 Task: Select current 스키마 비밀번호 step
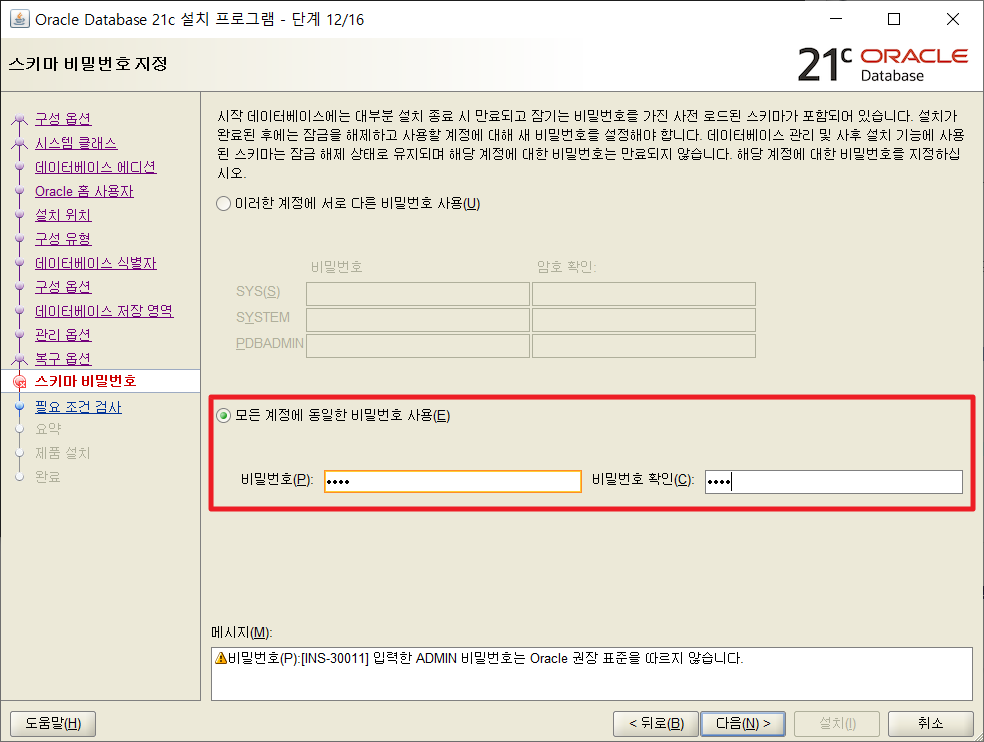coord(85,381)
